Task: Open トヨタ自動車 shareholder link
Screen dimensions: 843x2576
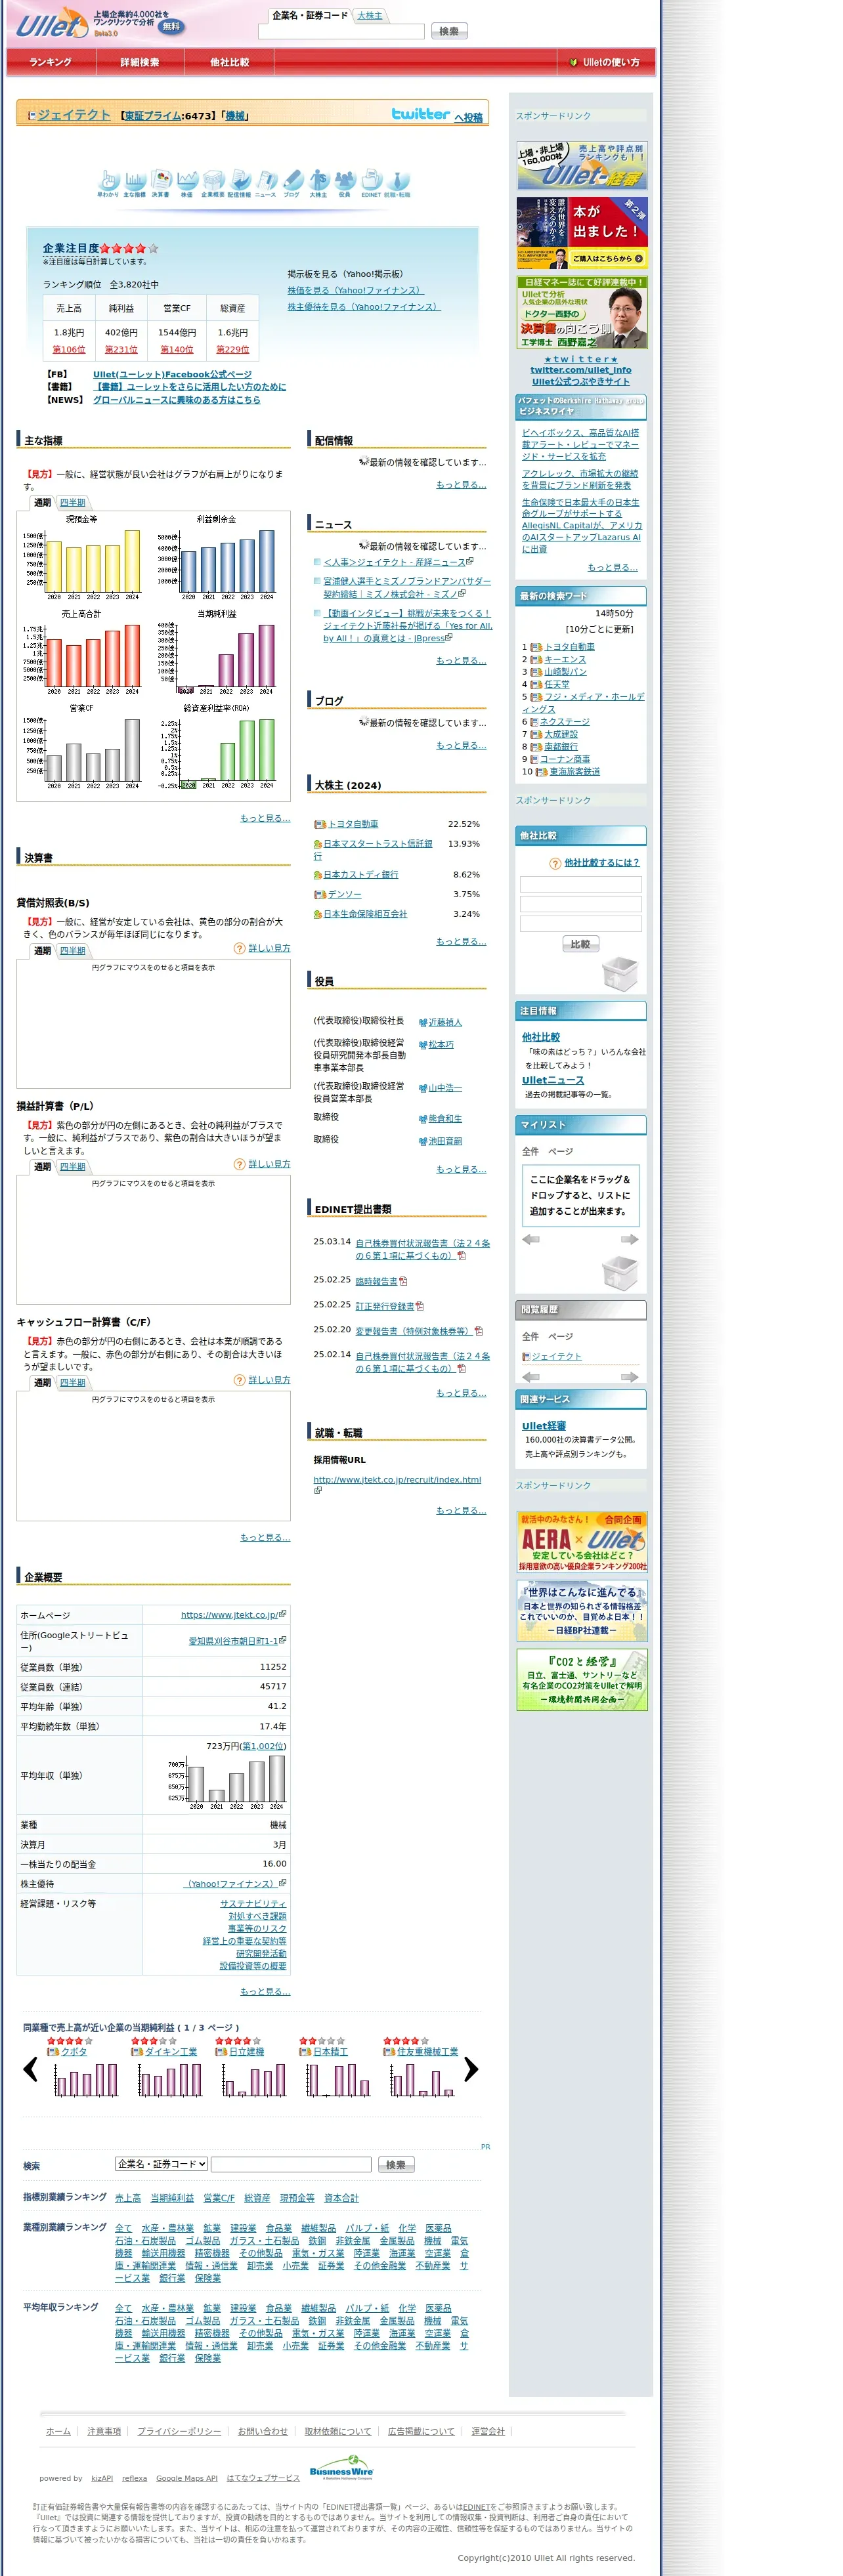Action: pos(353,824)
